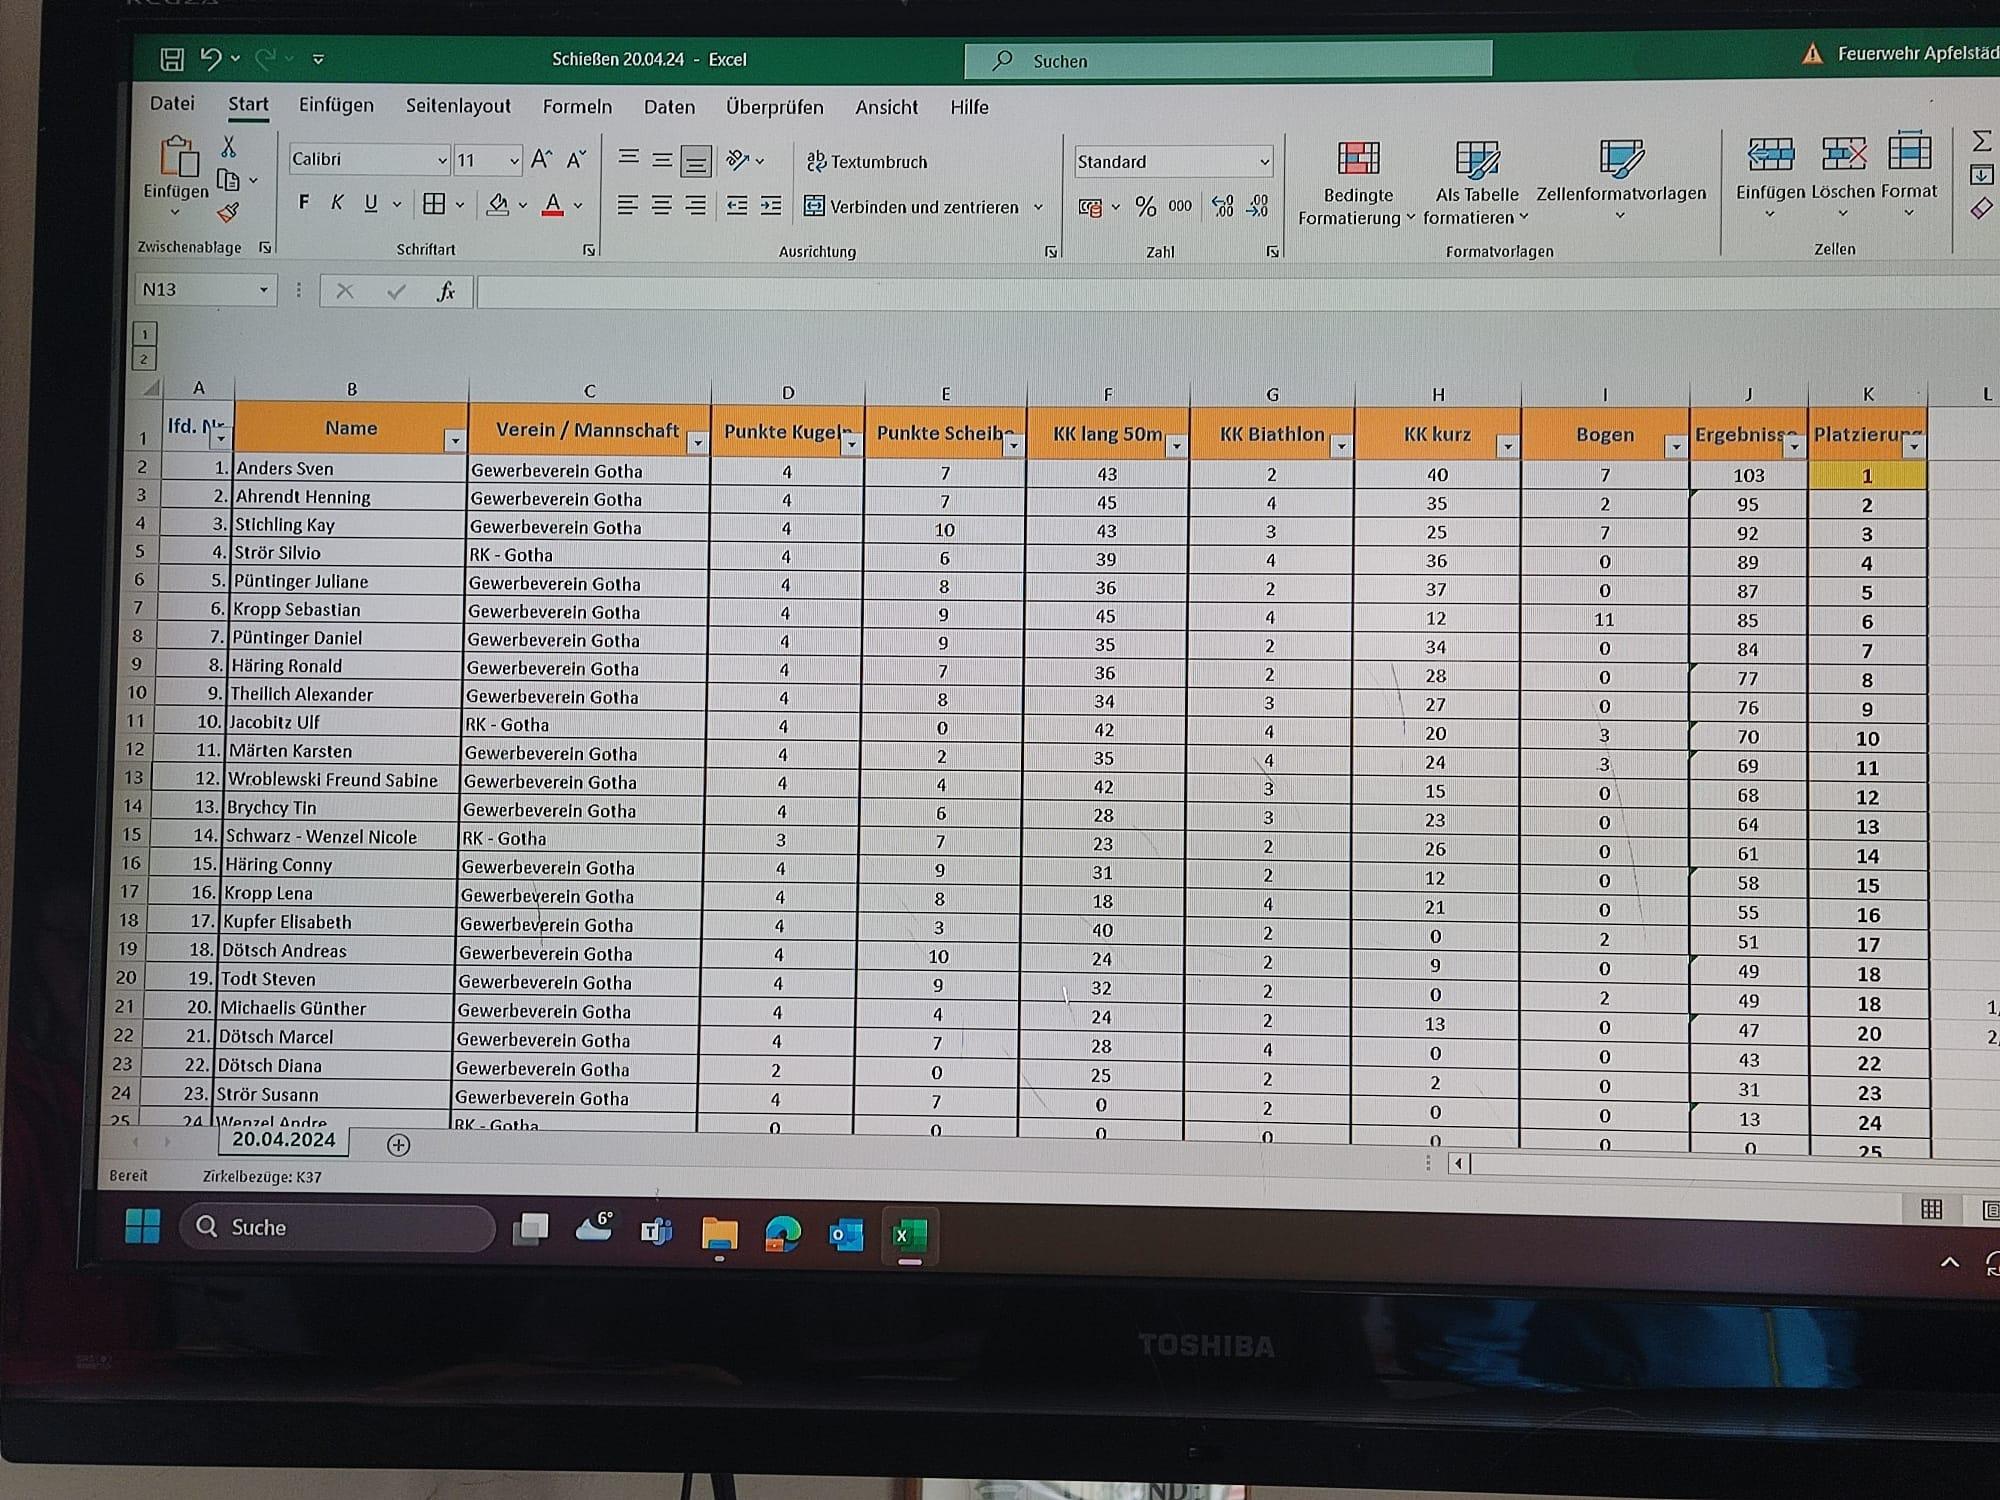Toggle right text alignment
Image resolution: width=2000 pixels, height=1500 pixels.
click(x=695, y=205)
